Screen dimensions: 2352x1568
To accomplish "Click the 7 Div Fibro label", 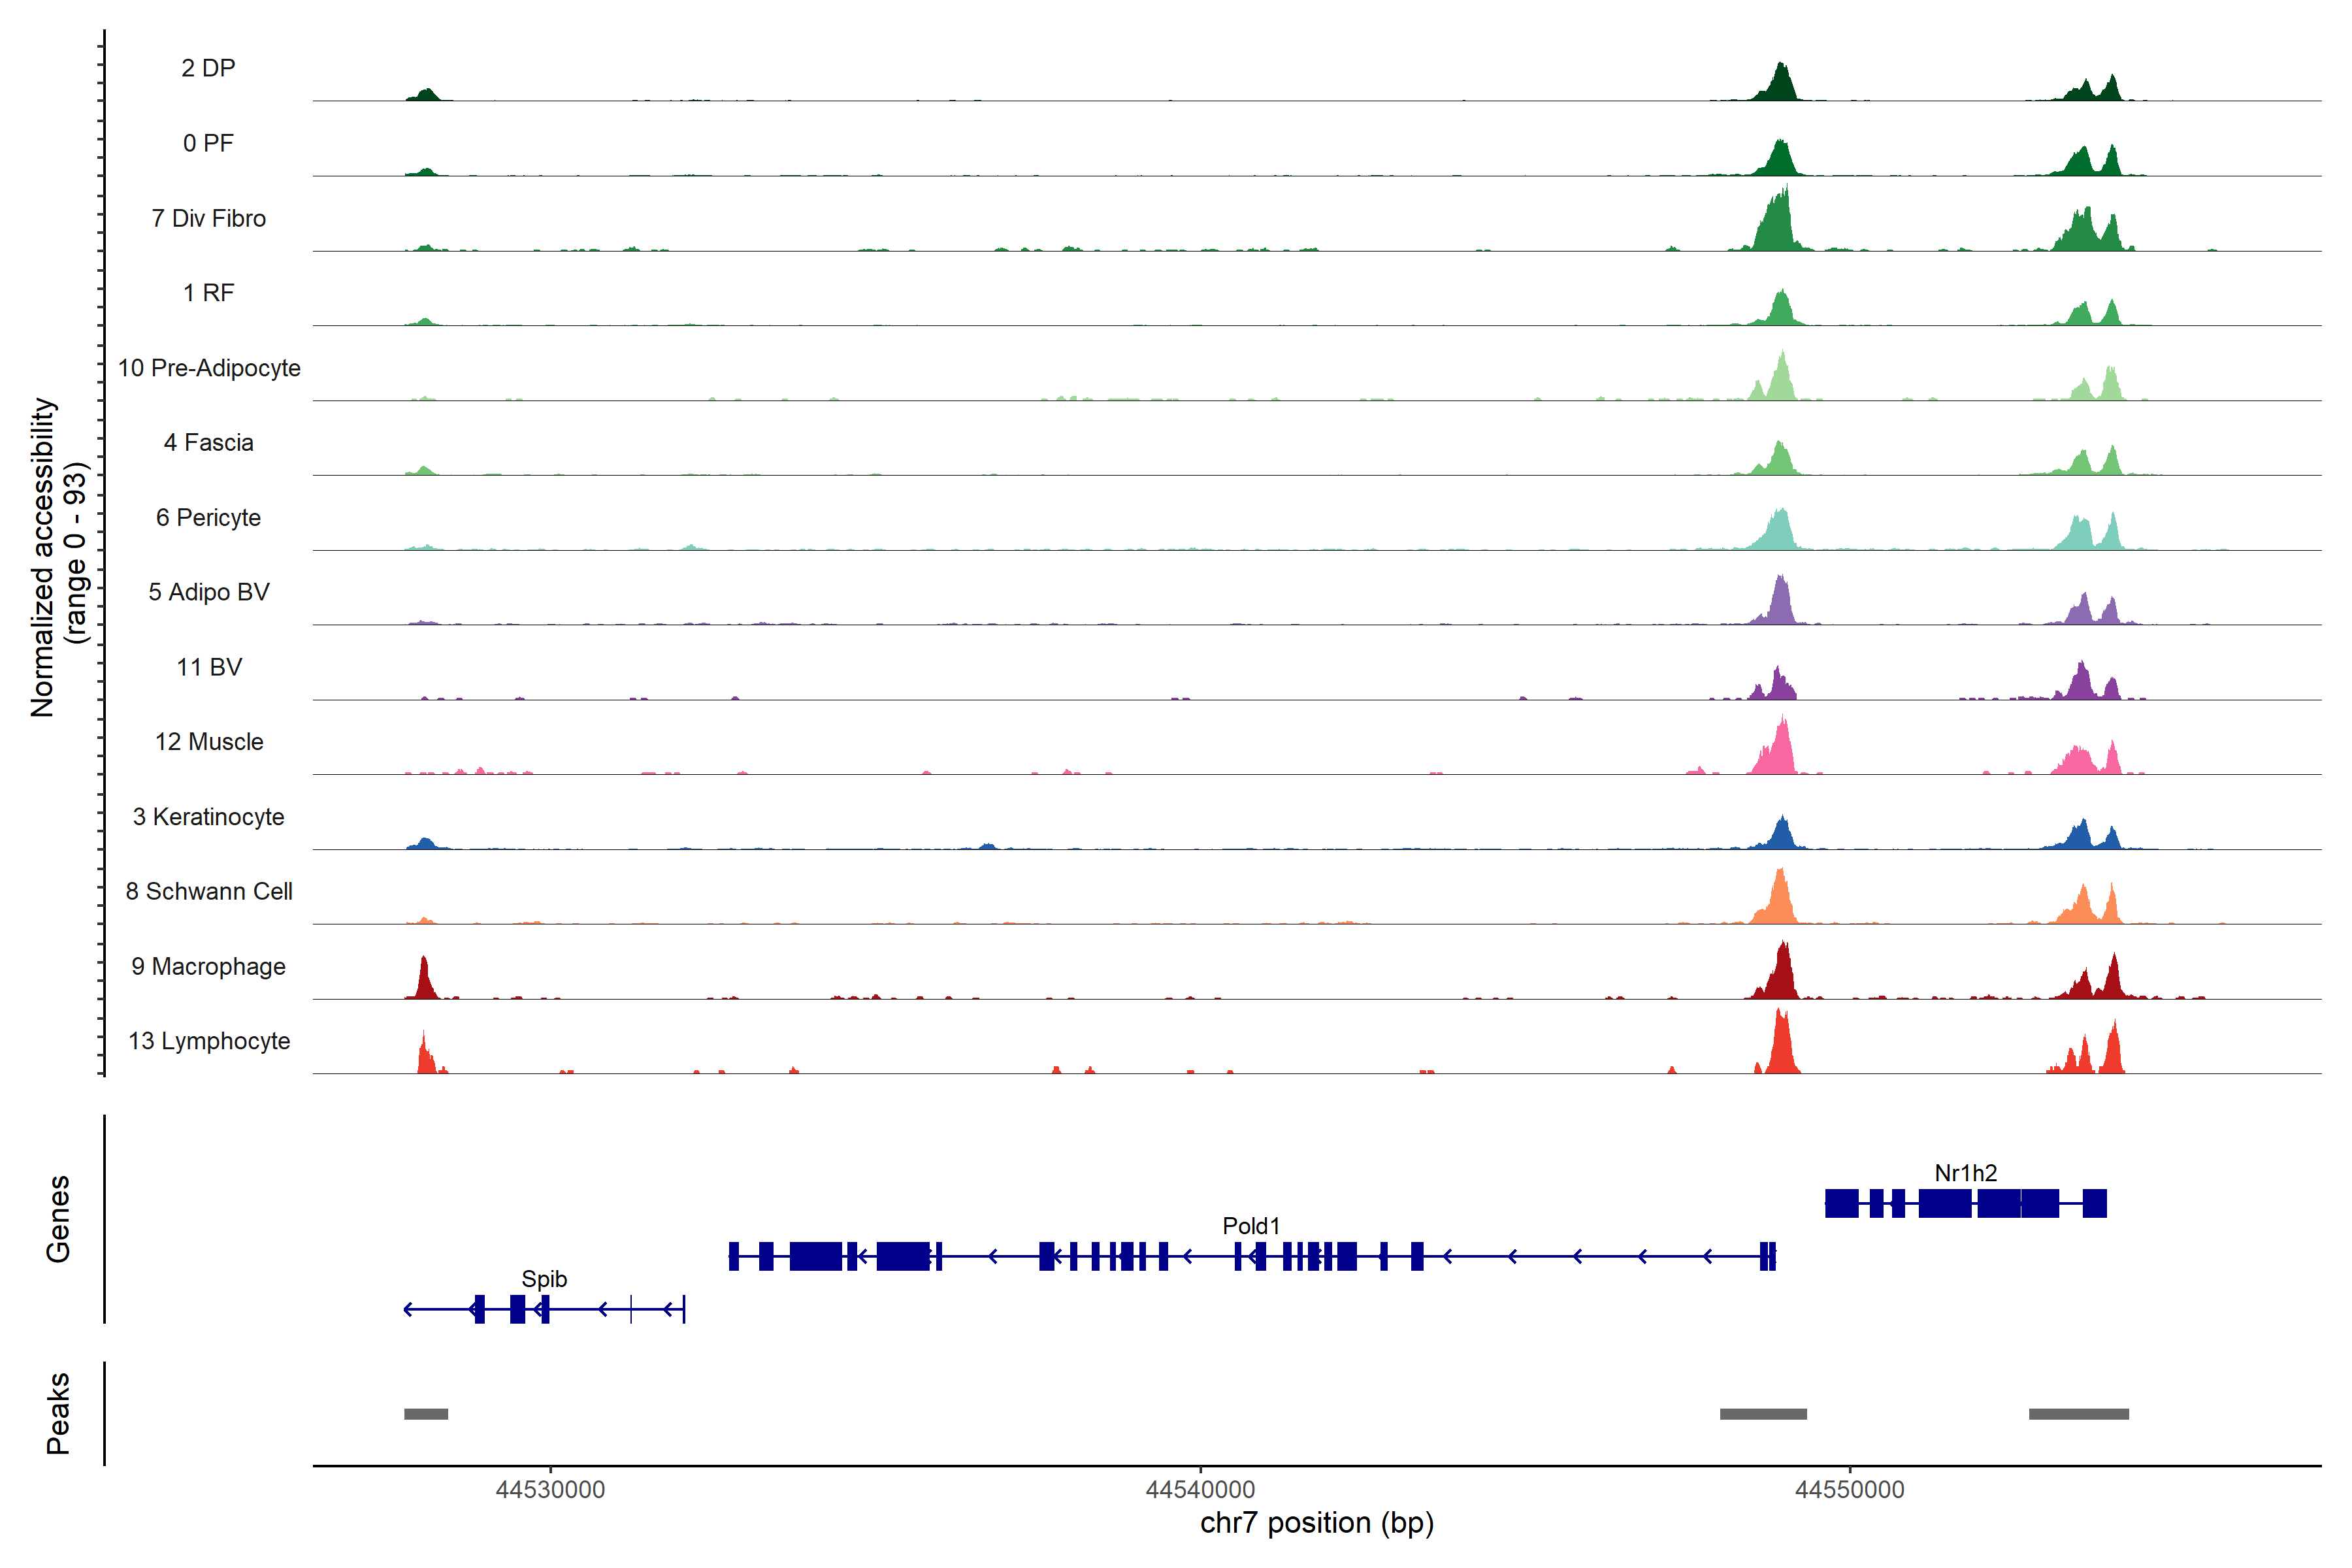I will [x=208, y=218].
